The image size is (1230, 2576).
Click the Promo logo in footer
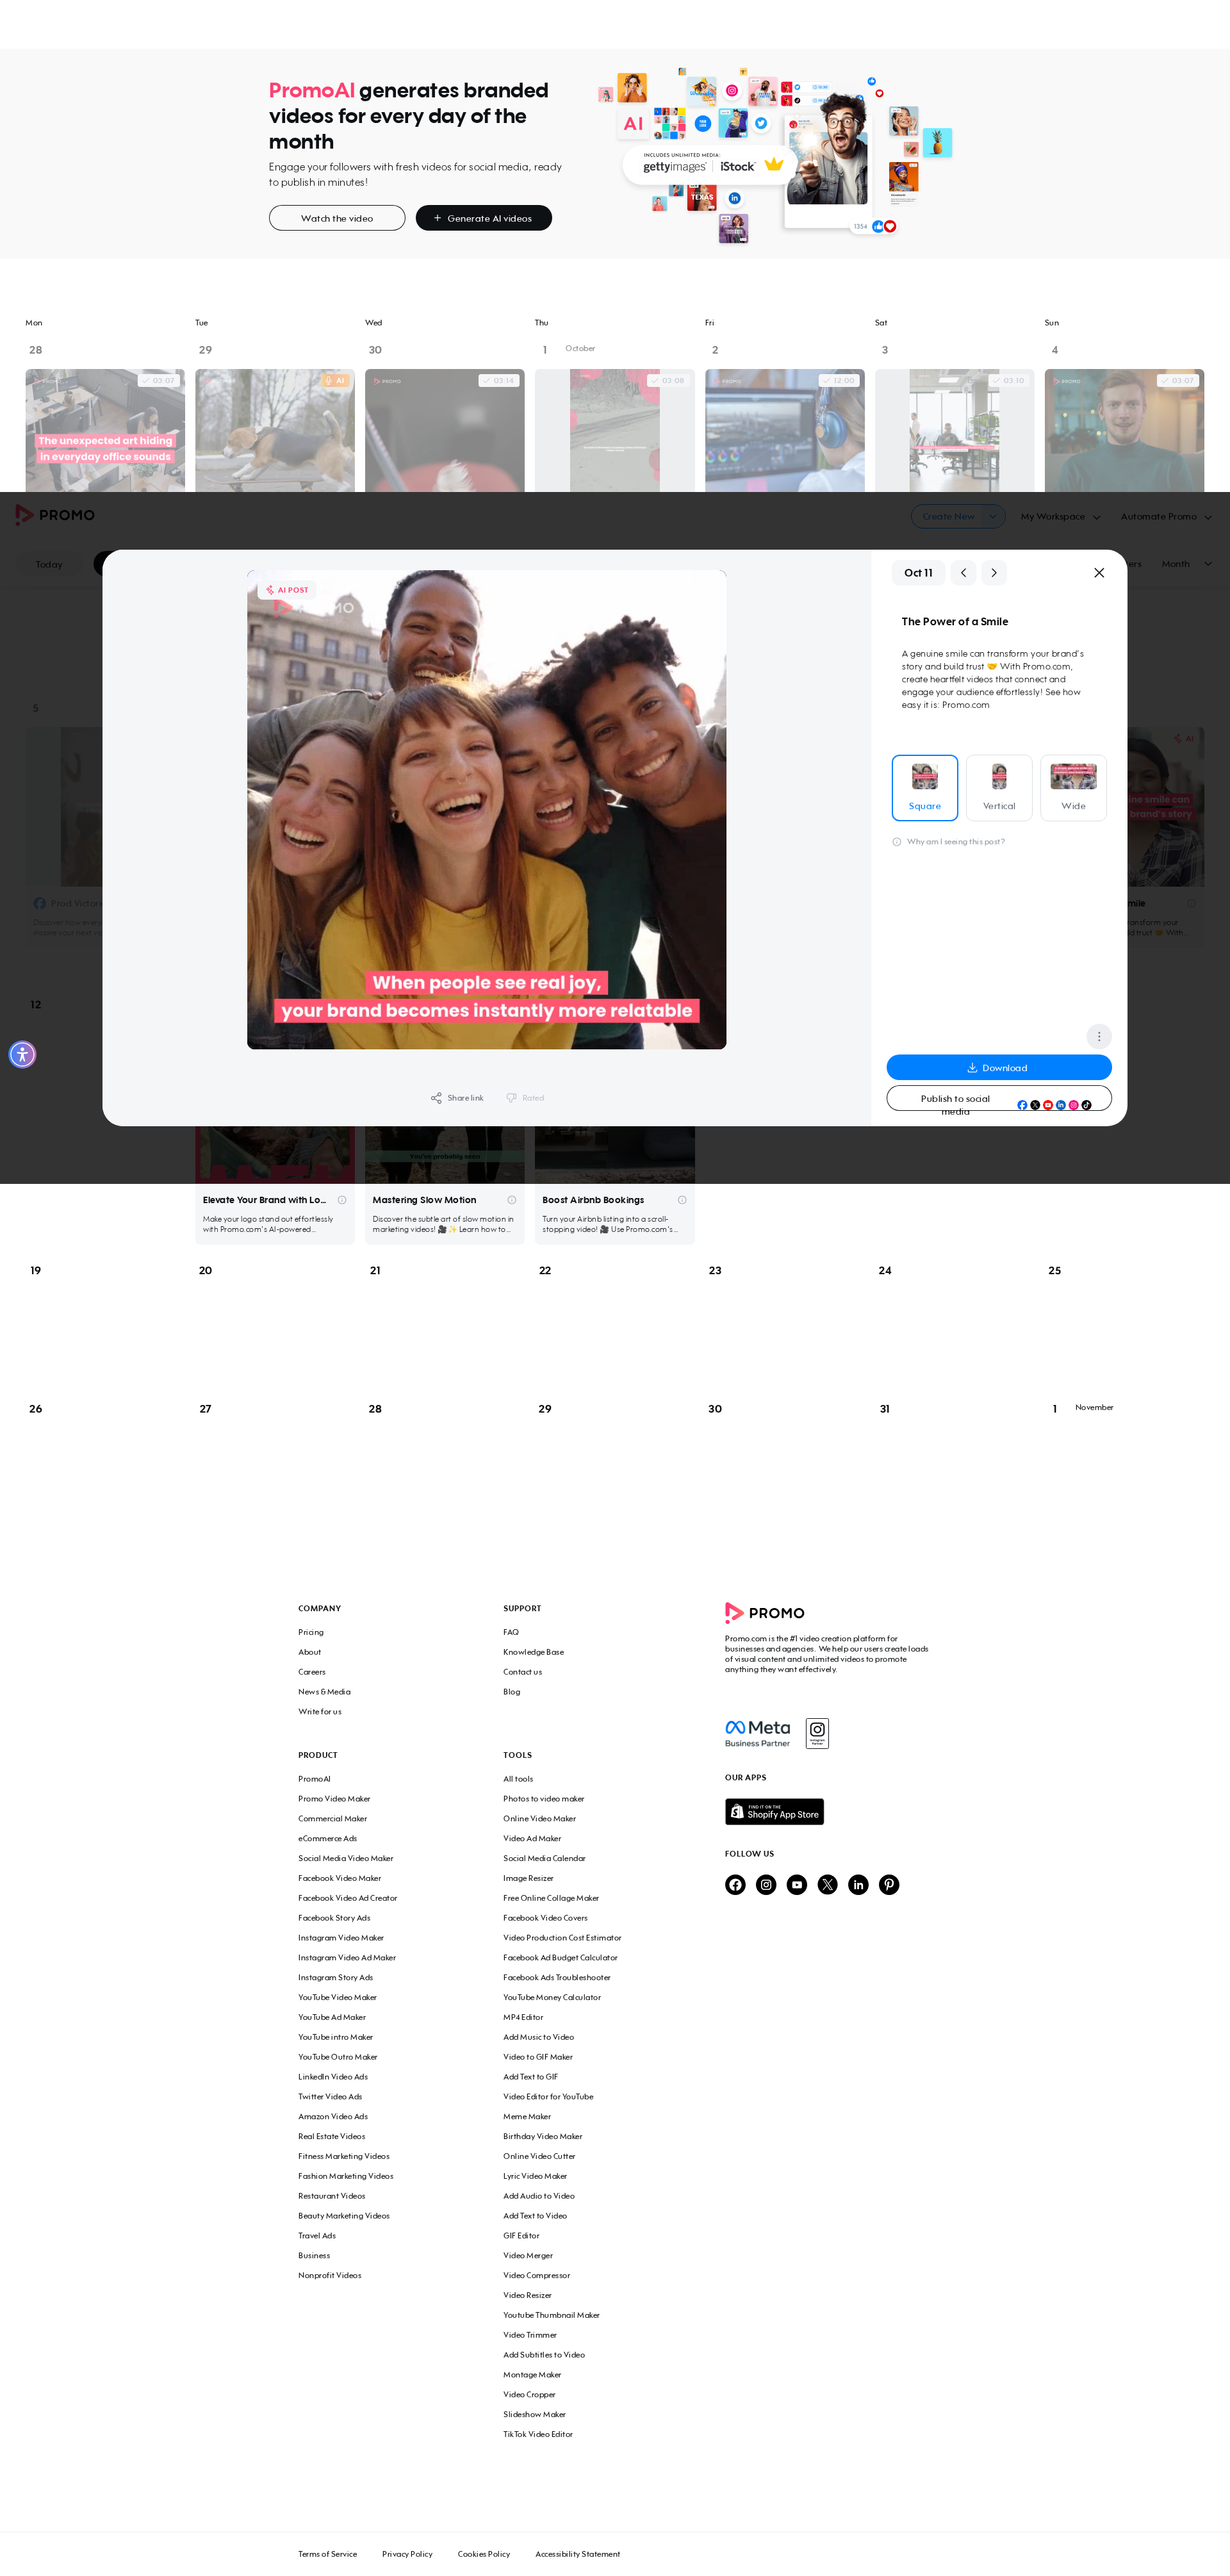tap(765, 1612)
